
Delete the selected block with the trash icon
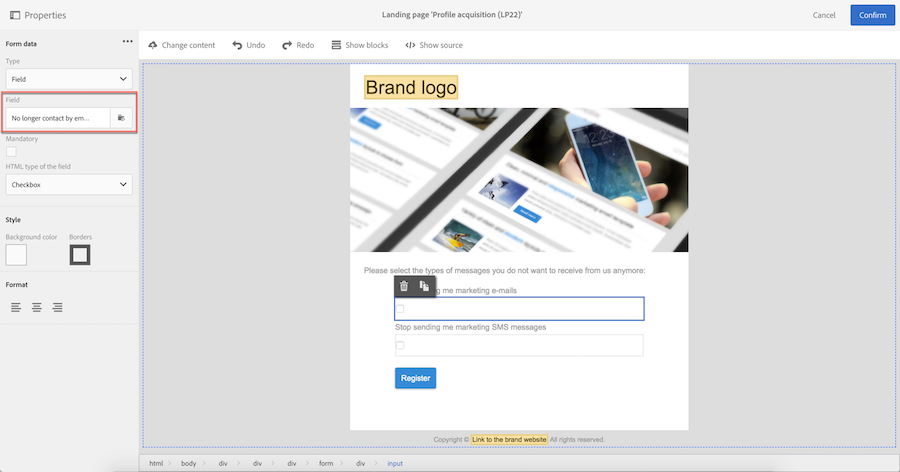(x=404, y=286)
